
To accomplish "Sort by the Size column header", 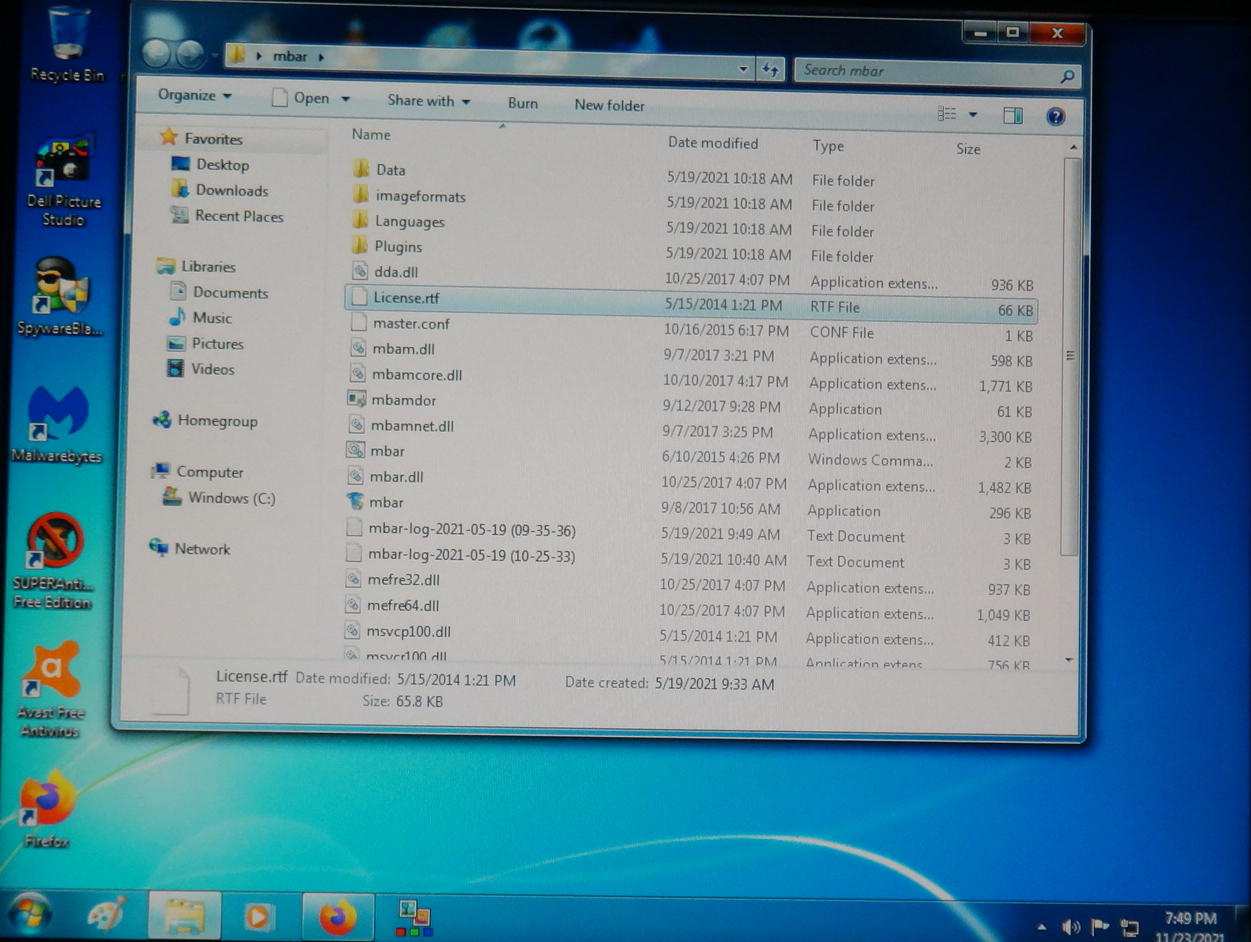I will pos(968,148).
